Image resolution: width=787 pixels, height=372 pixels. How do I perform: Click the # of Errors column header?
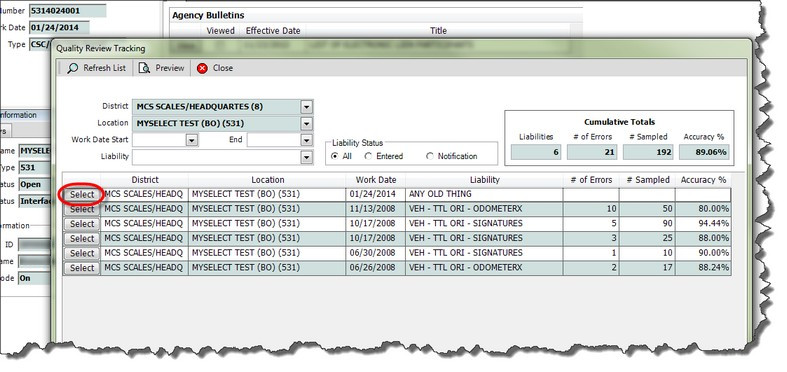click(x=591, y=180)
